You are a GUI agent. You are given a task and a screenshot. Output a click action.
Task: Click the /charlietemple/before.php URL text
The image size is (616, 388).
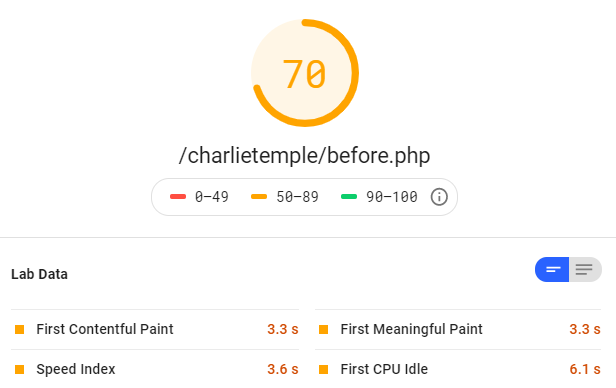304,156
